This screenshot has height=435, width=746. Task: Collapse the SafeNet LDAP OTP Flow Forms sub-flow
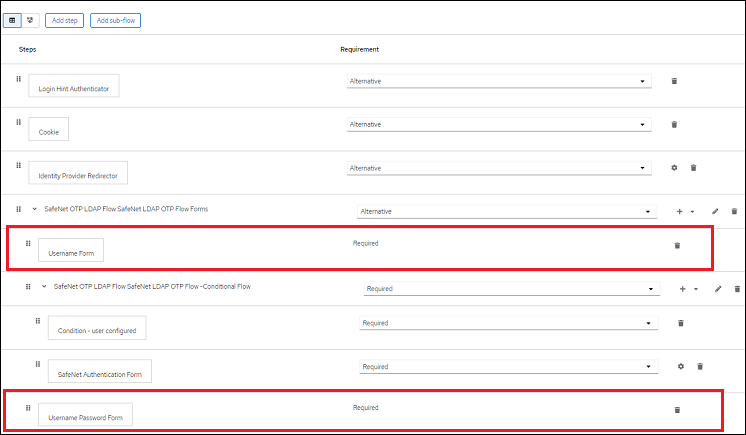[35, 210]
